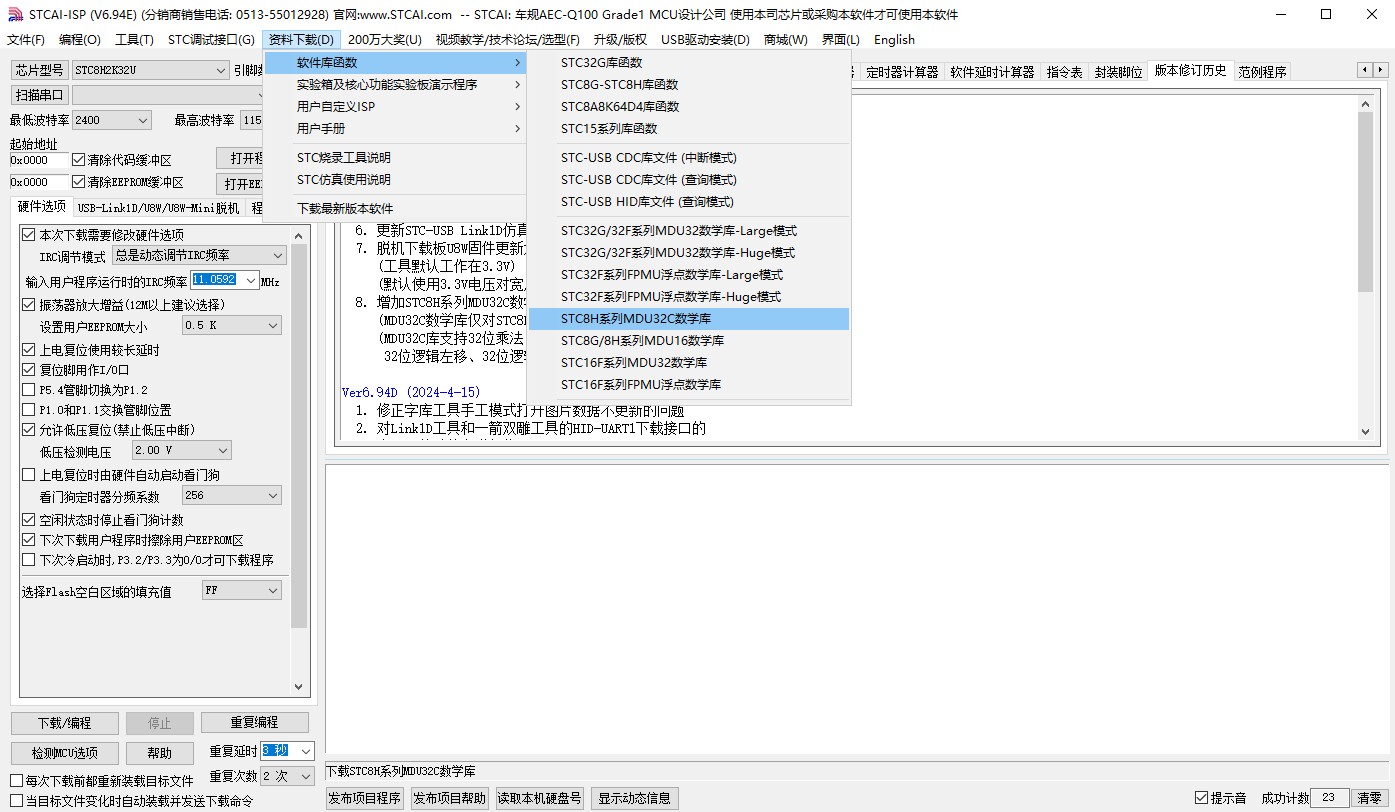Enable 上电复位时由硬件自动启动看门狗
Screen dimensions: 1395x812
click(x=29, y=475)
